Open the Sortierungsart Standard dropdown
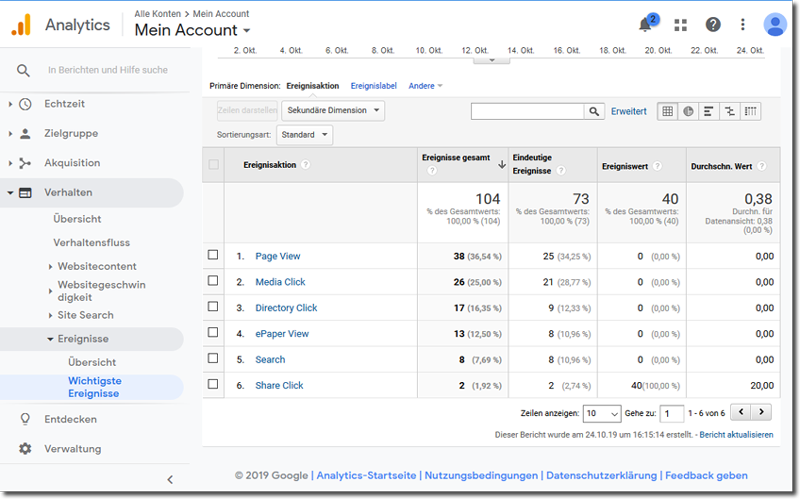800x499 pixels. coord(305,135)
